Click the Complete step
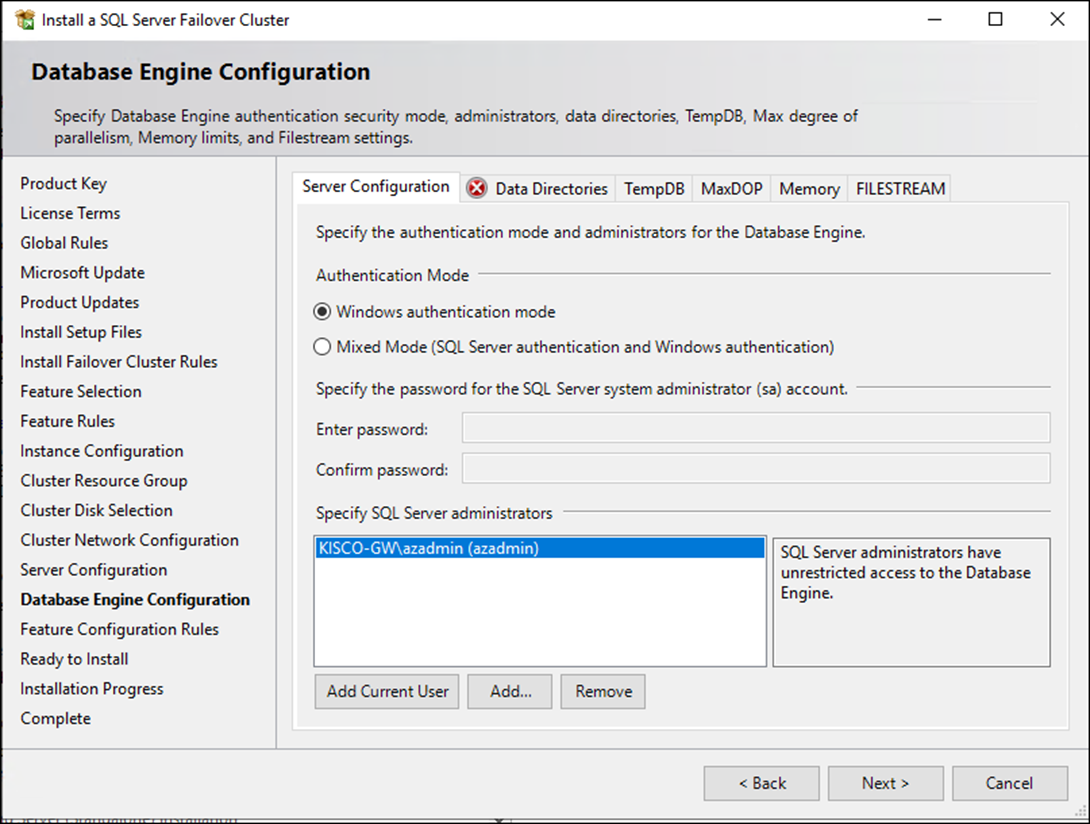 [x=56, y=718]
